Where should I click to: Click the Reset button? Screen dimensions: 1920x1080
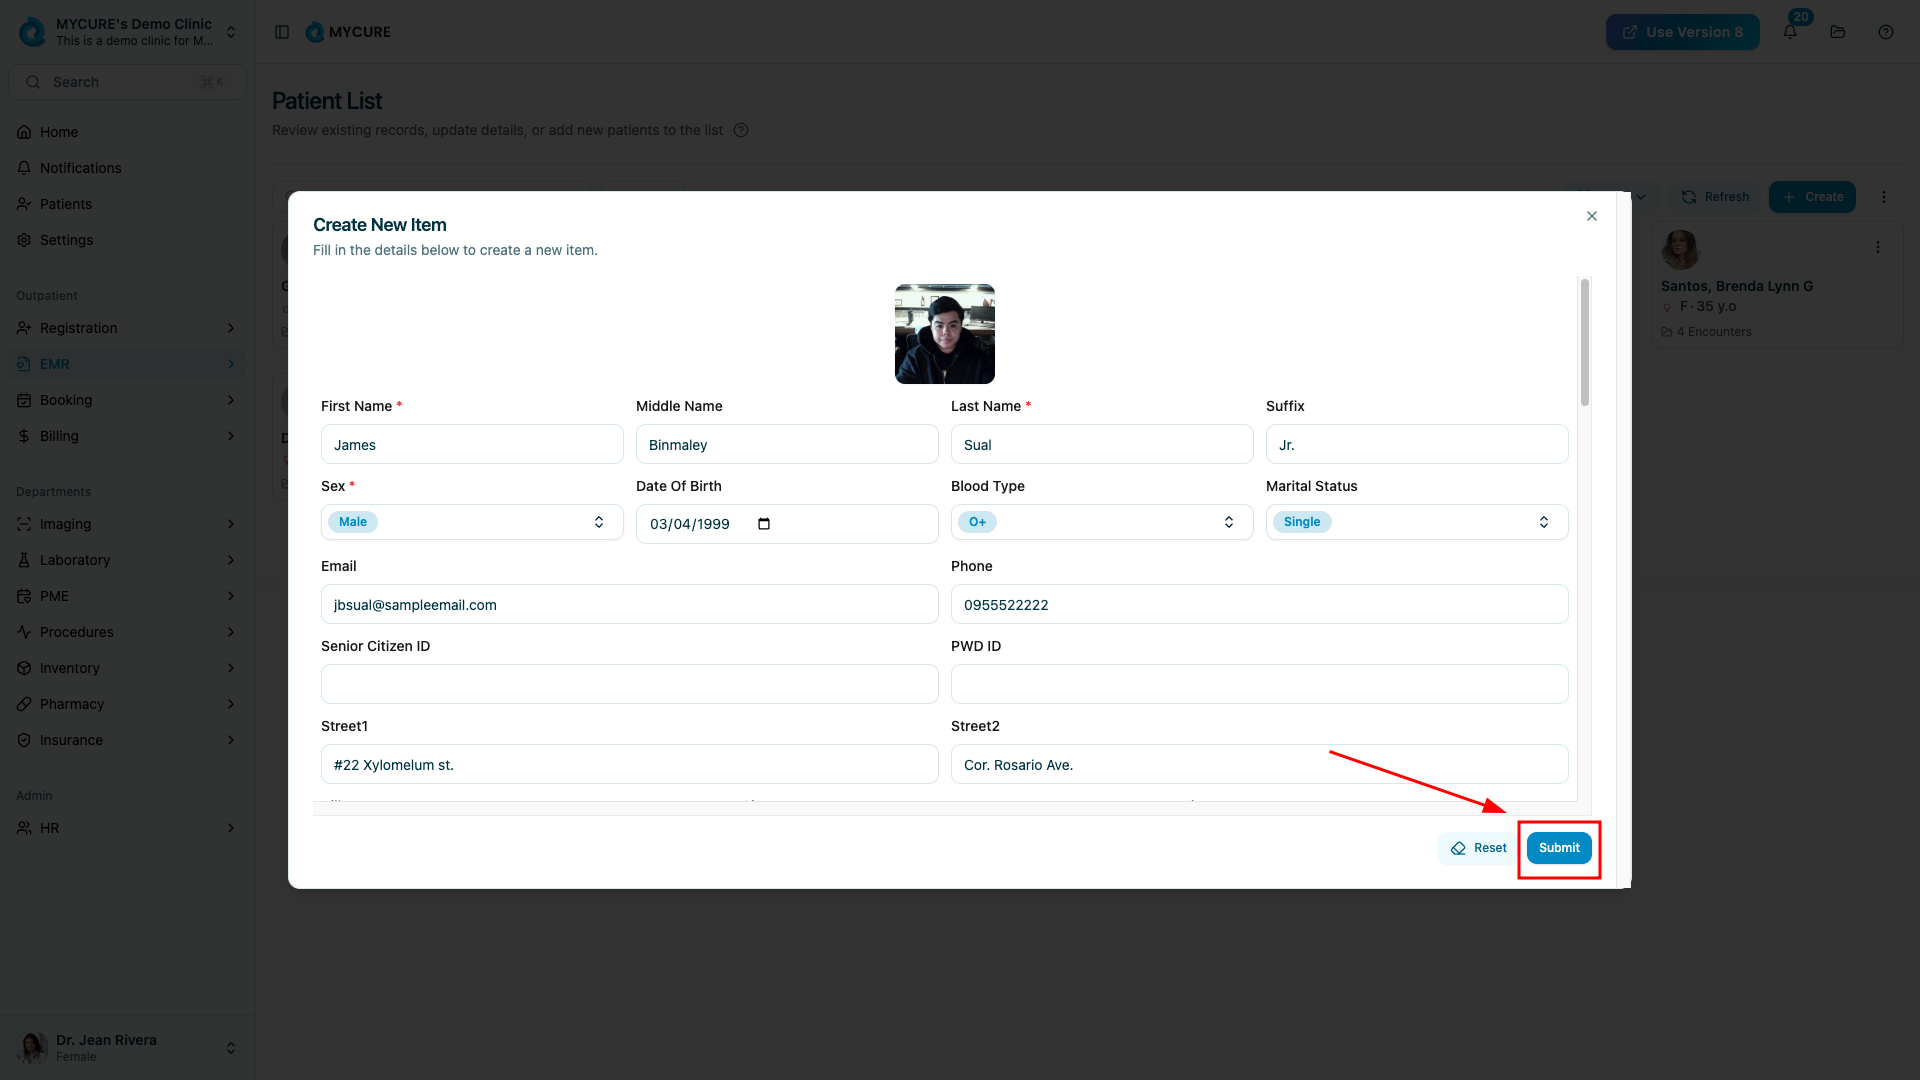(1479, 848)
